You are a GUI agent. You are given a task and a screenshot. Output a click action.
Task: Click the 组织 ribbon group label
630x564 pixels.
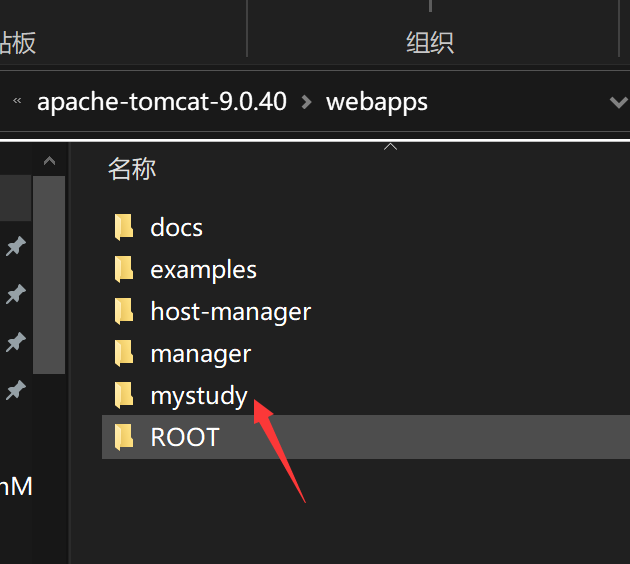coord(430,42)
